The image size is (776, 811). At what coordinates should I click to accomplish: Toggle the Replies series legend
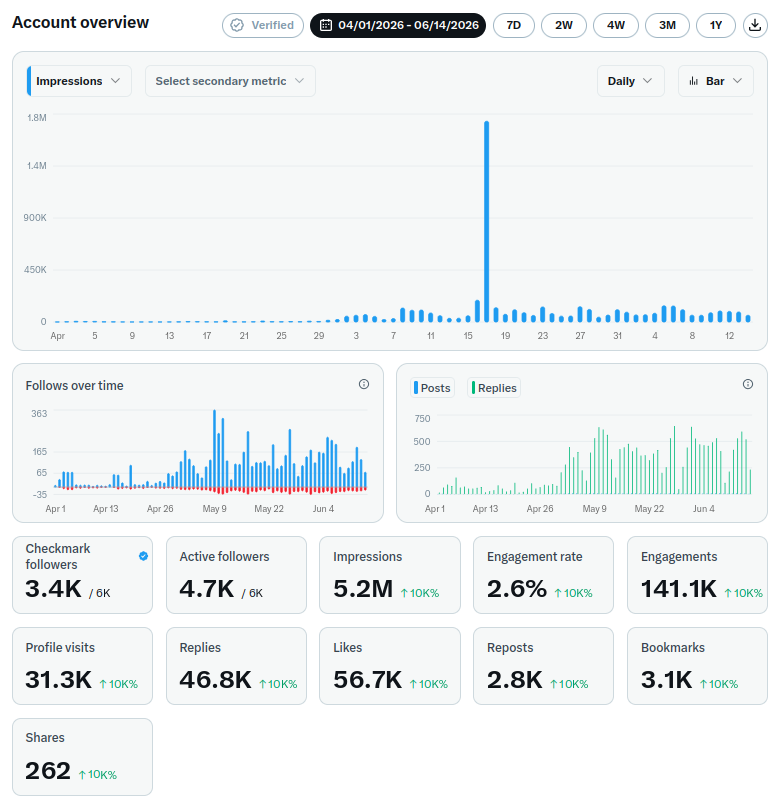pos(494,388)
